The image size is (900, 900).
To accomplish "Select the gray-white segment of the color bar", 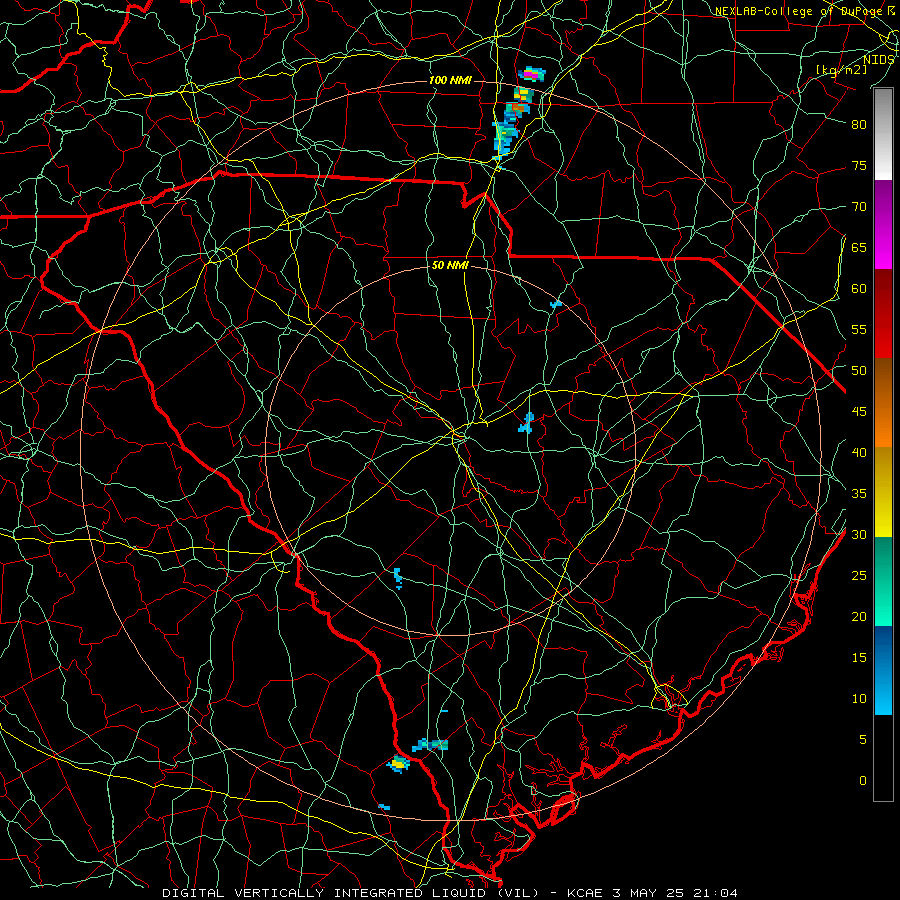I will (883, 134).
